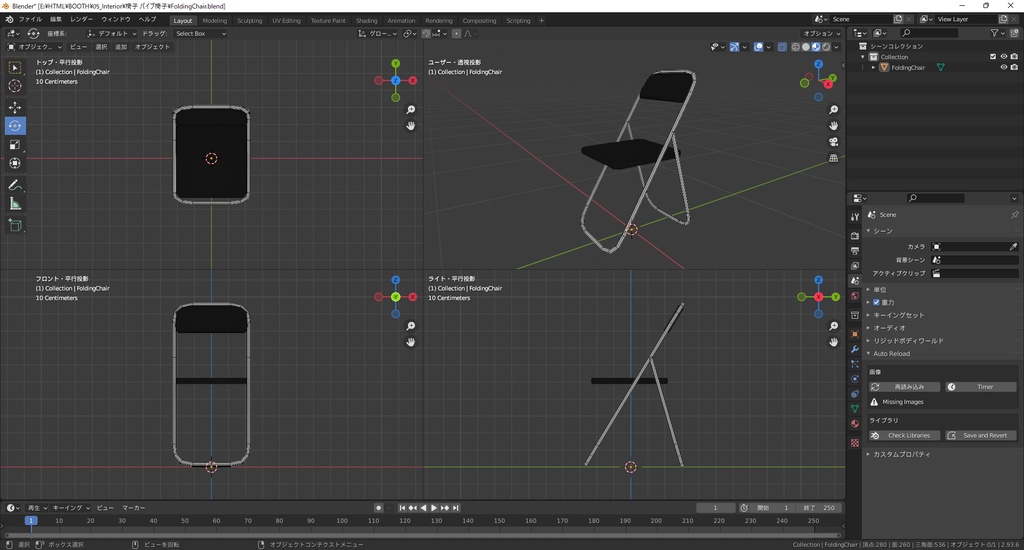Click the camera eyedropper icon
This screenshot has width=1024, height=550.
coord(1013,246)
